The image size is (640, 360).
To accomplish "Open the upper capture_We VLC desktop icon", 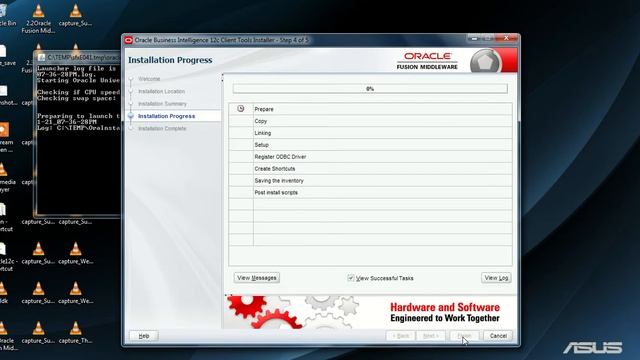I will click(x=75, y=253).
